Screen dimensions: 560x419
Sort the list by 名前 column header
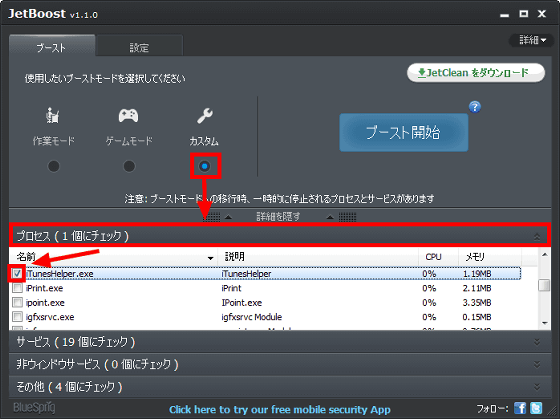click(x=113, y=256)
